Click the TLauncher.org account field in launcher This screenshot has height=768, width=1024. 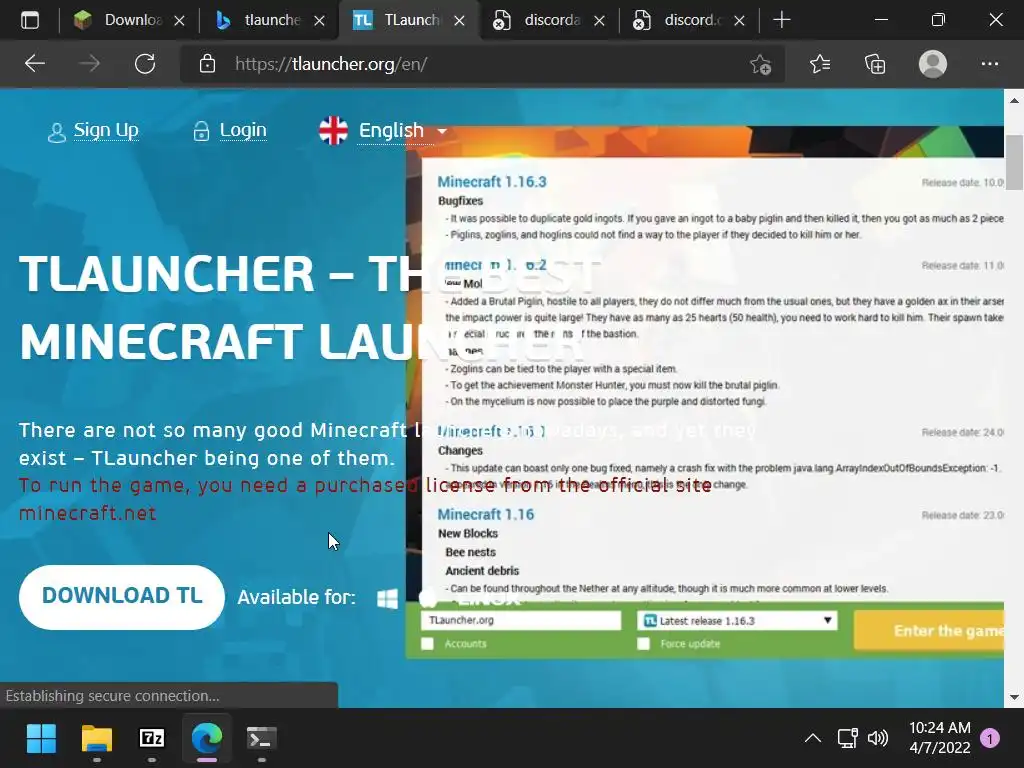pos(520,620)
